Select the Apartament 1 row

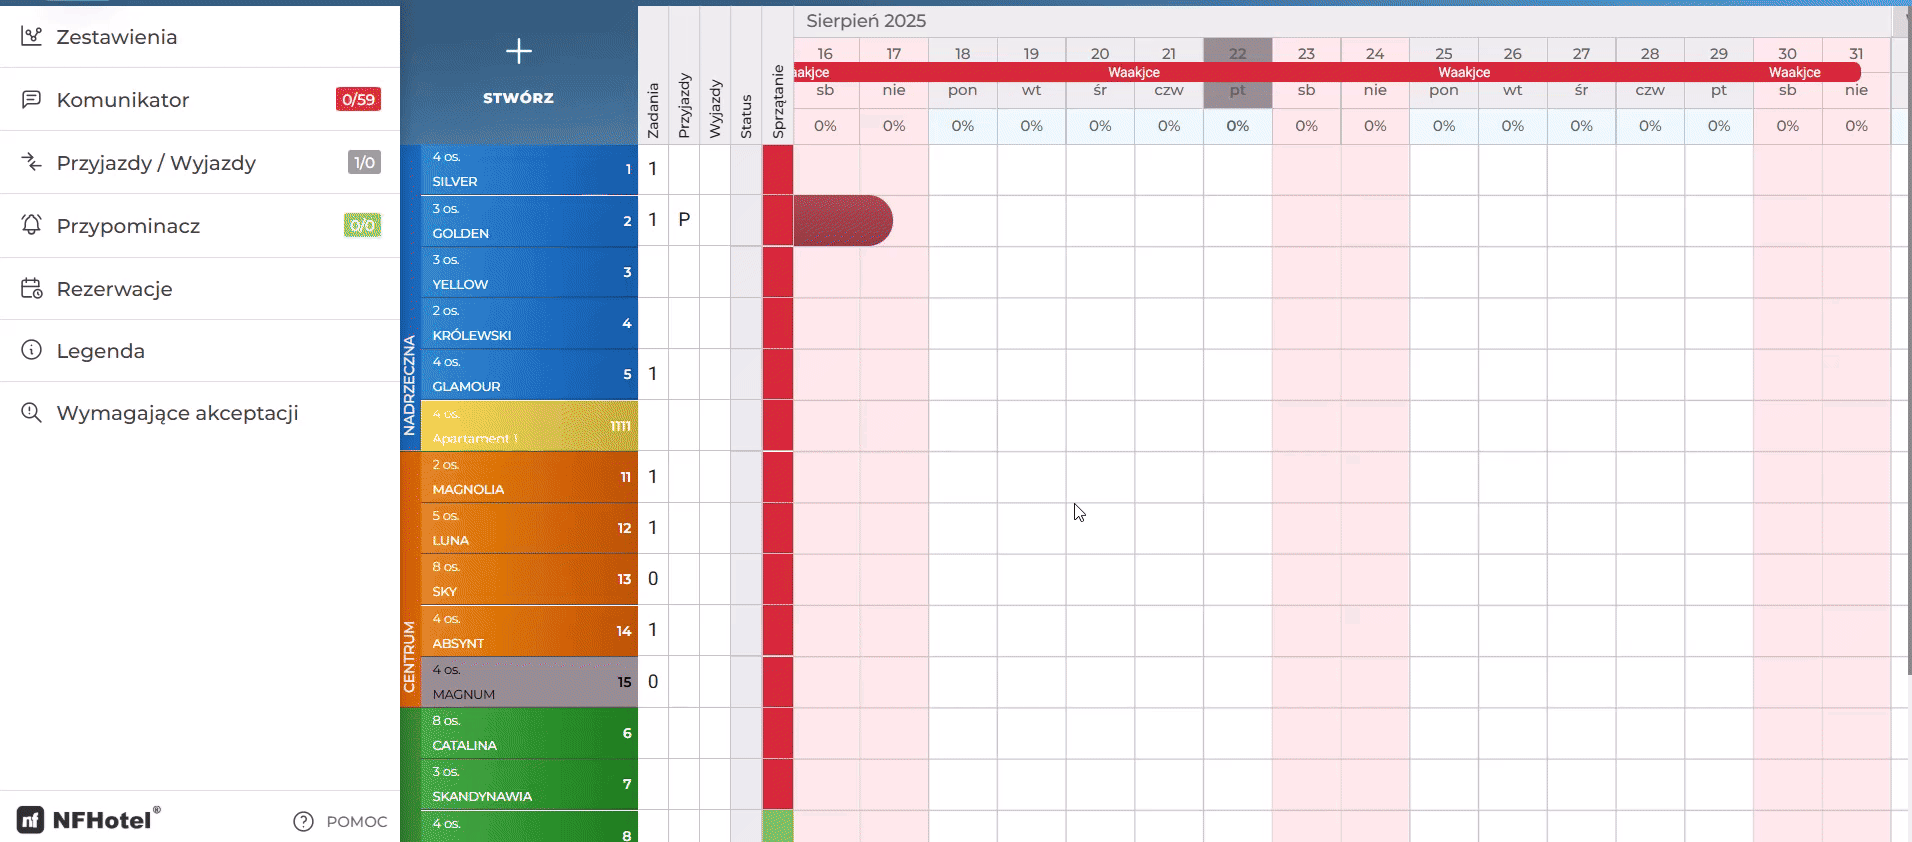coord(529,426)
